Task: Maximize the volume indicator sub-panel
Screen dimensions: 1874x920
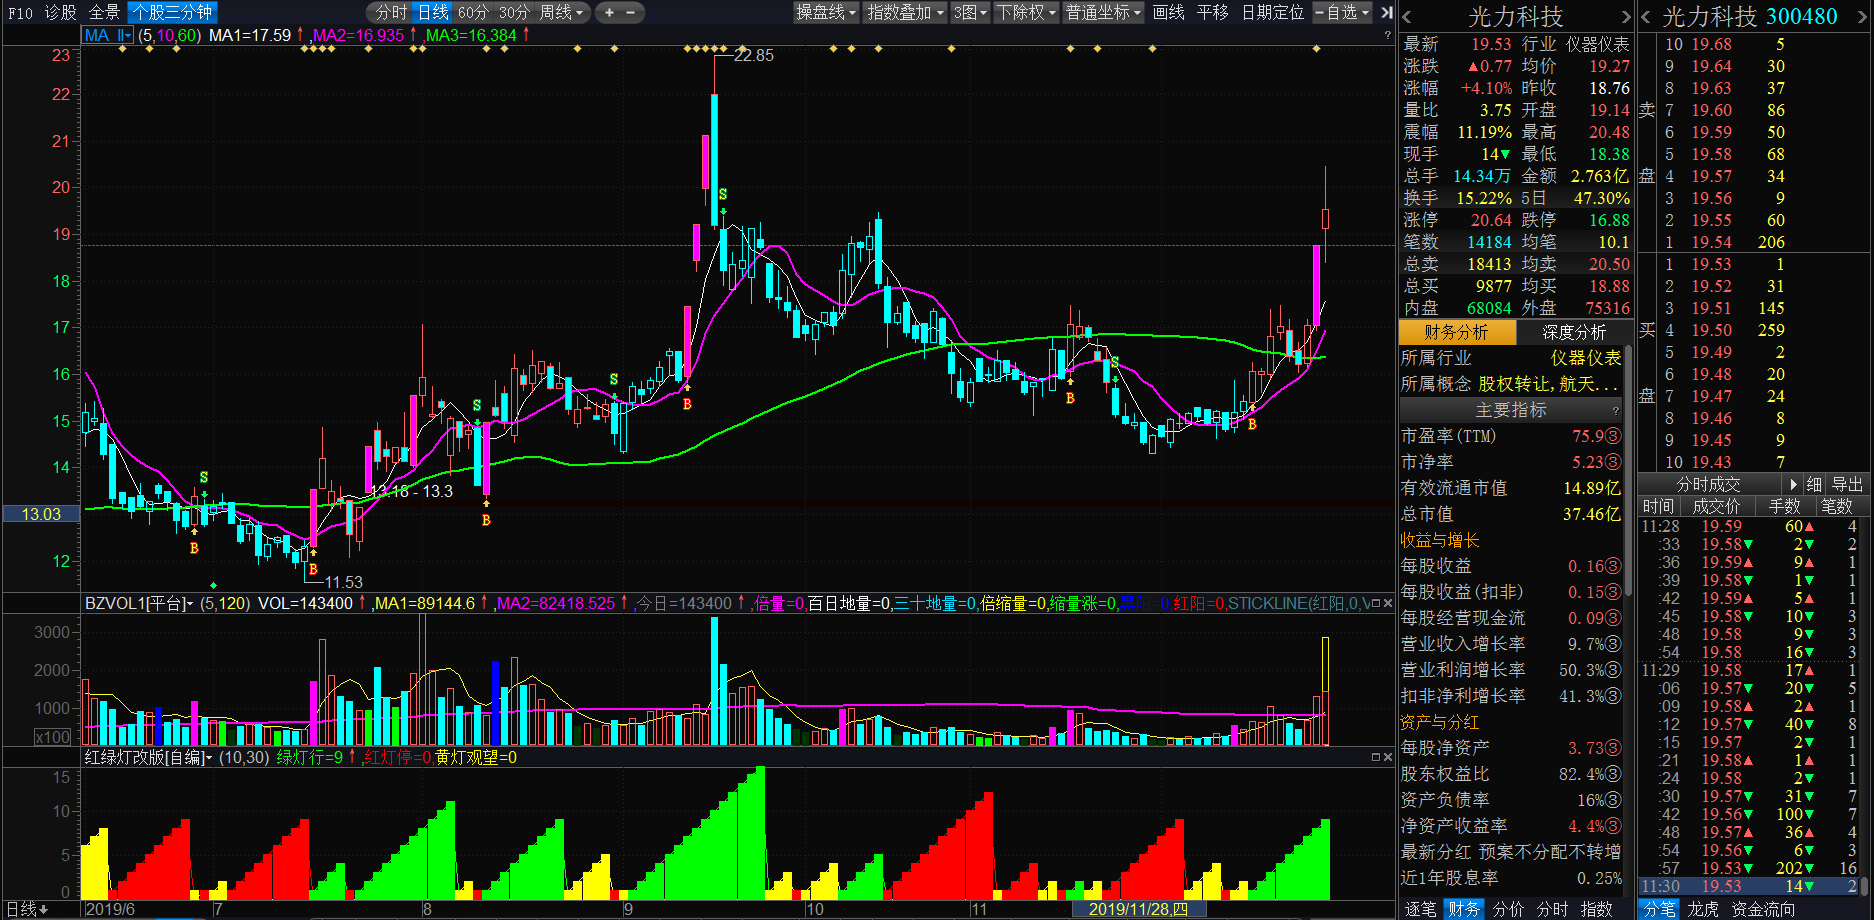Action: (x=1376, y=603)
